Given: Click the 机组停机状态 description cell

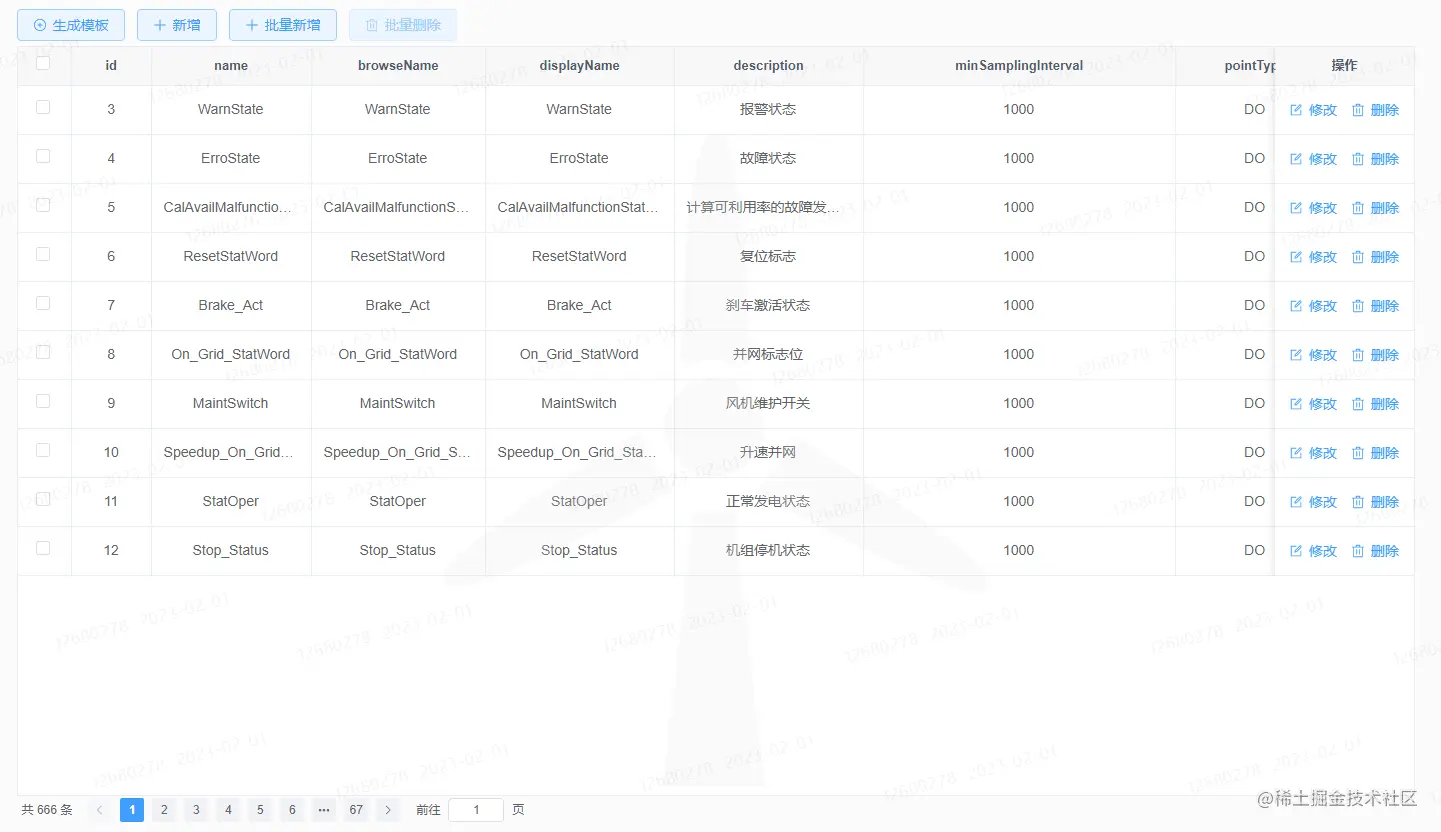Looking at the screenshot, I should coord(768,550).
